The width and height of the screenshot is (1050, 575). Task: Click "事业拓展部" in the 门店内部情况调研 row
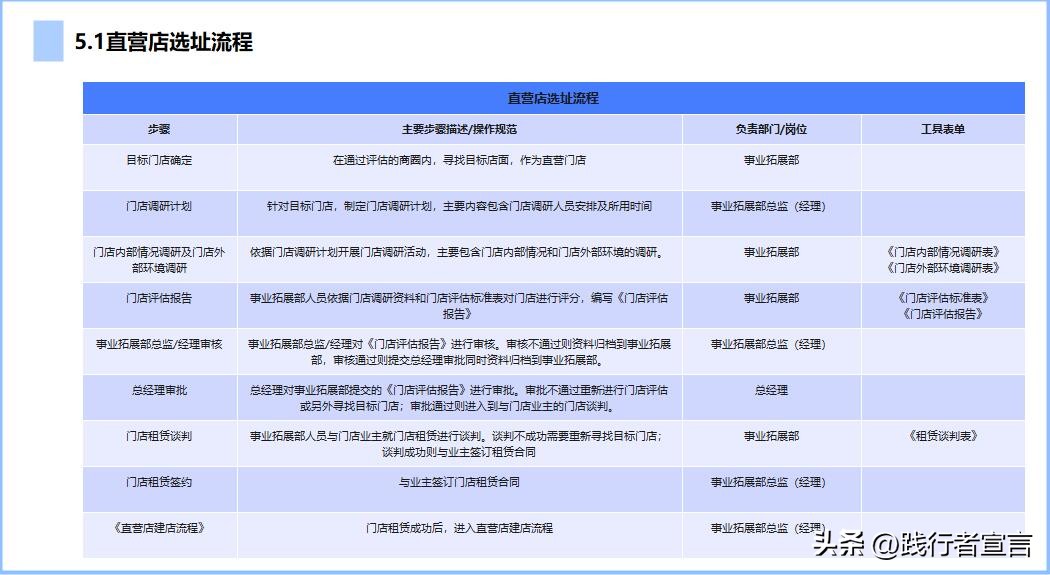click(x=771, y=252)
